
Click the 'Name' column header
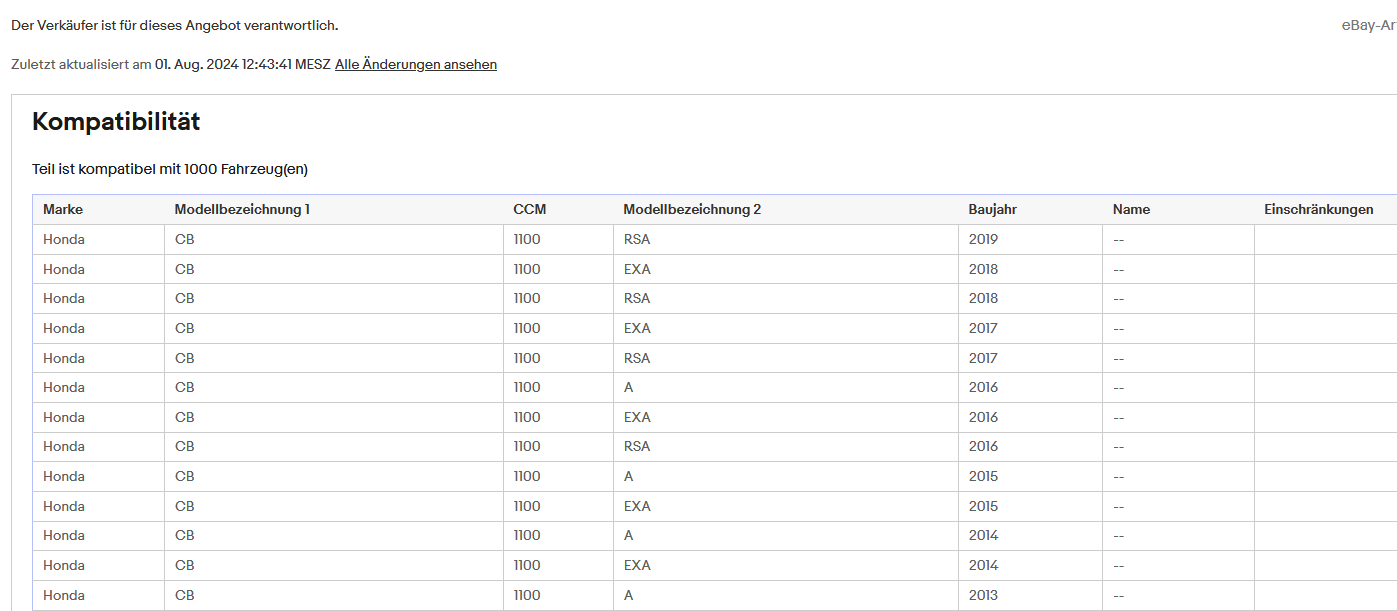click(1131, 210)
